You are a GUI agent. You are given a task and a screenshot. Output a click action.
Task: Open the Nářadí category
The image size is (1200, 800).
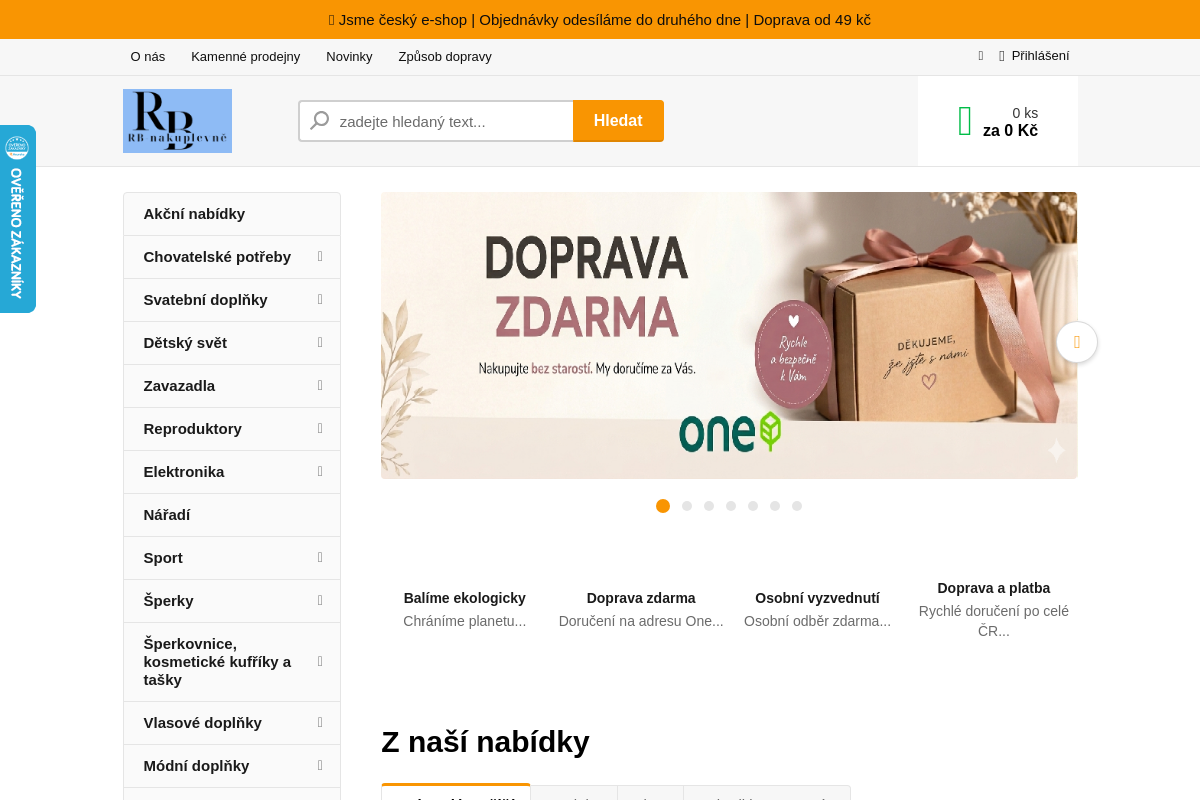[x=232, y=515]
